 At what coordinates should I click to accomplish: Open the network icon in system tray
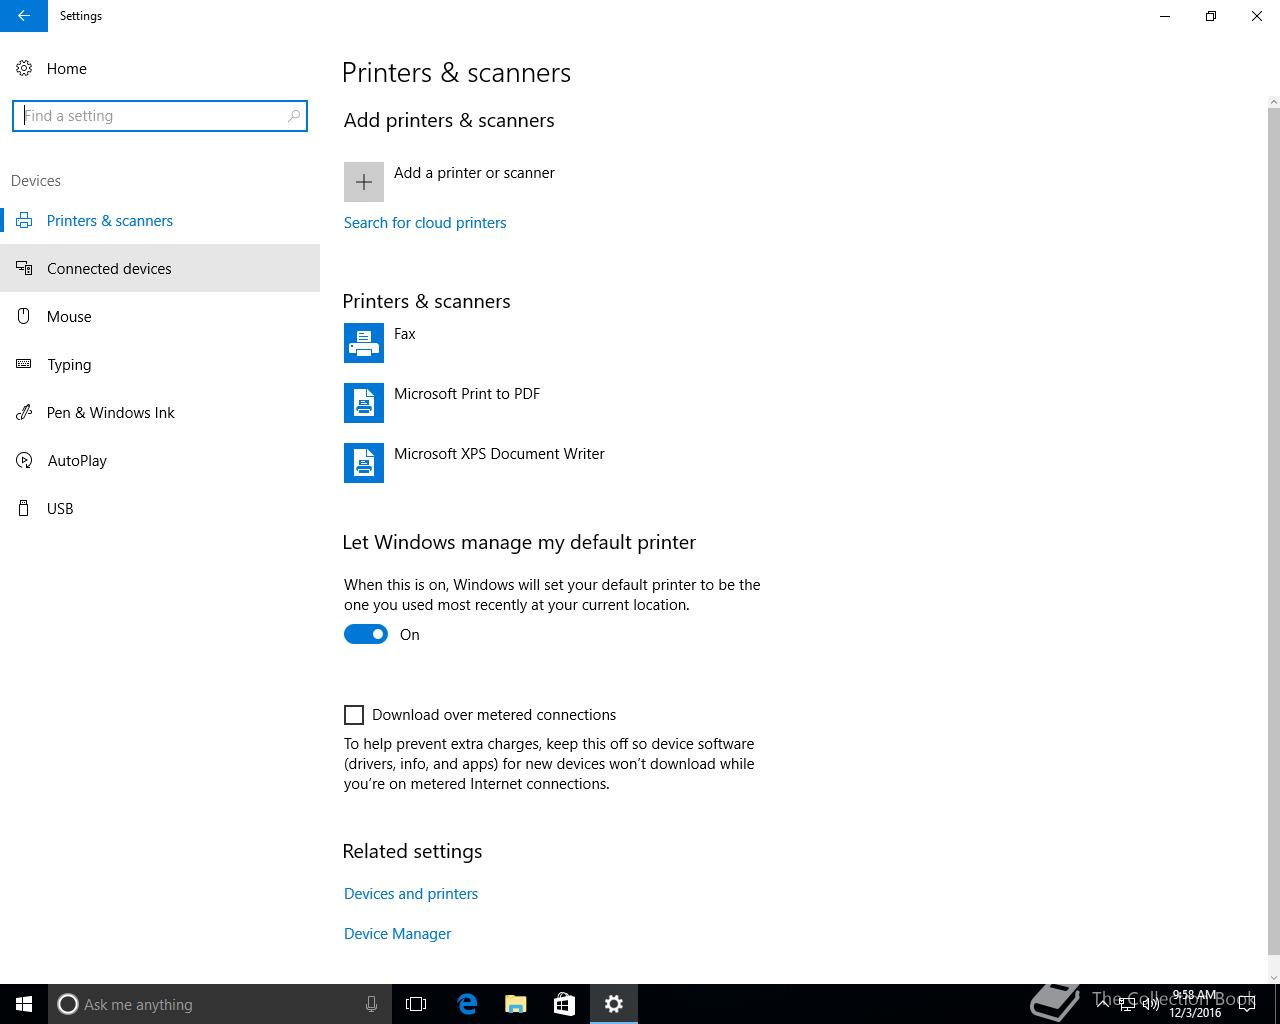tap(1126, 1004)
